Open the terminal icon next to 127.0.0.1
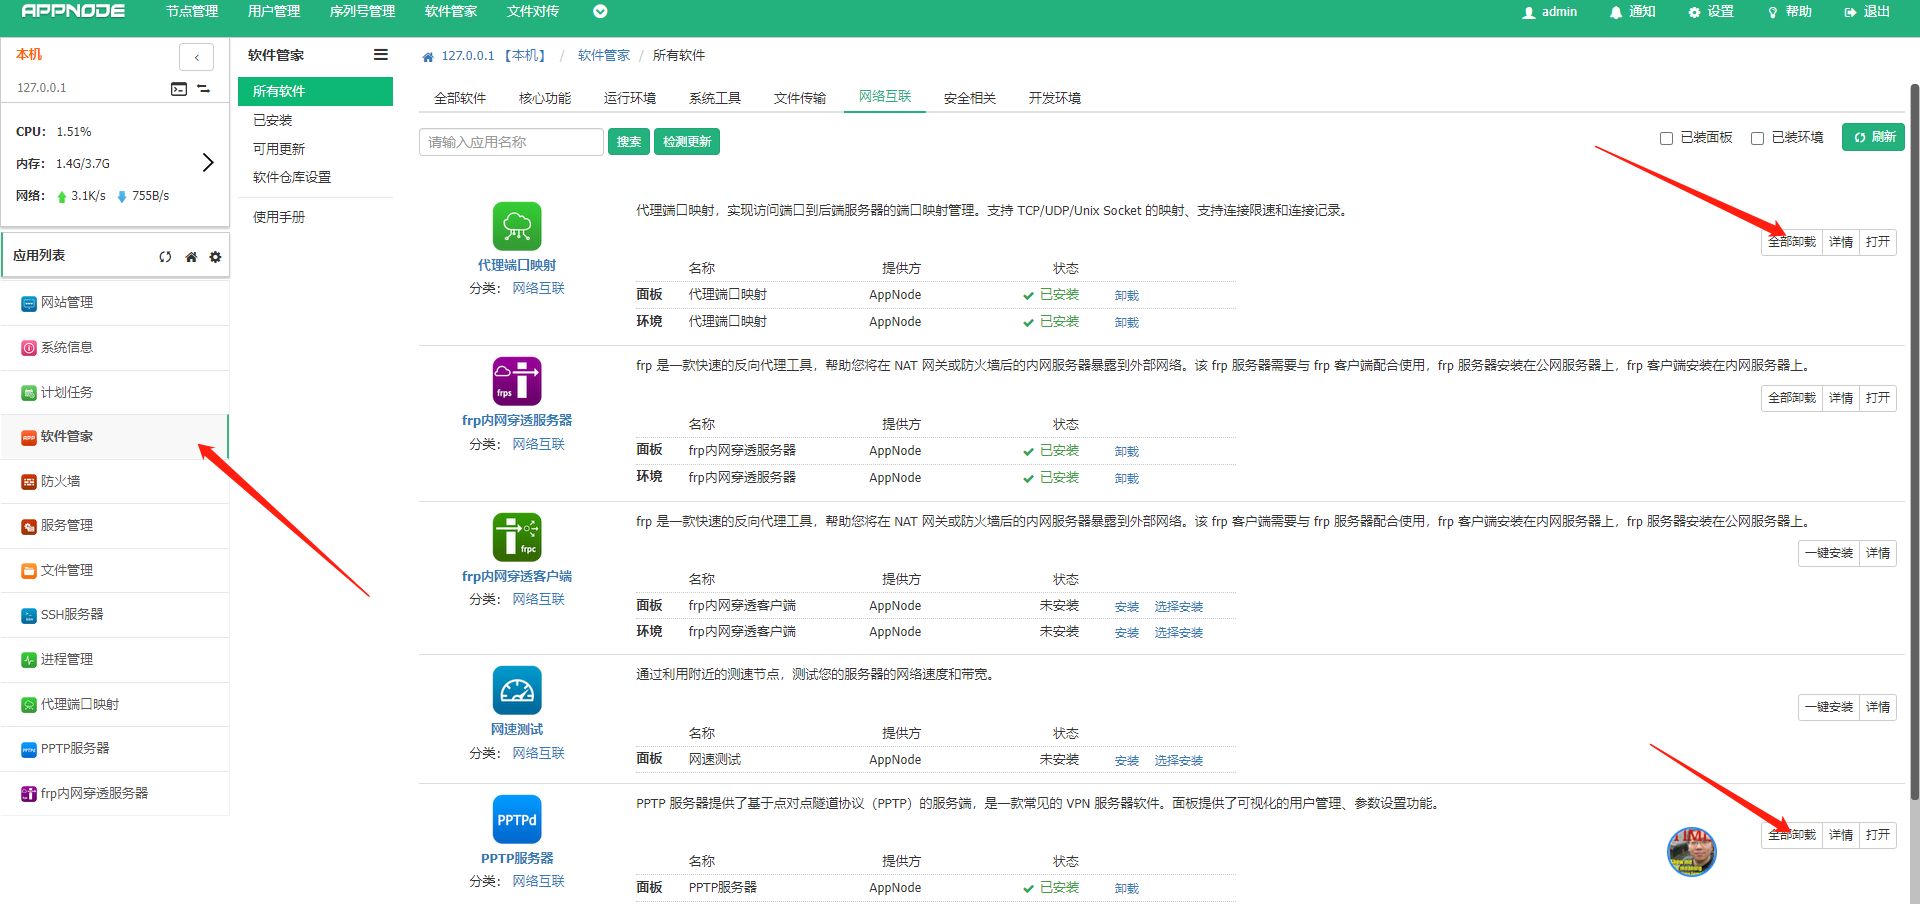This screenshot has width=1920, height=904. click(x=179, y=89)
